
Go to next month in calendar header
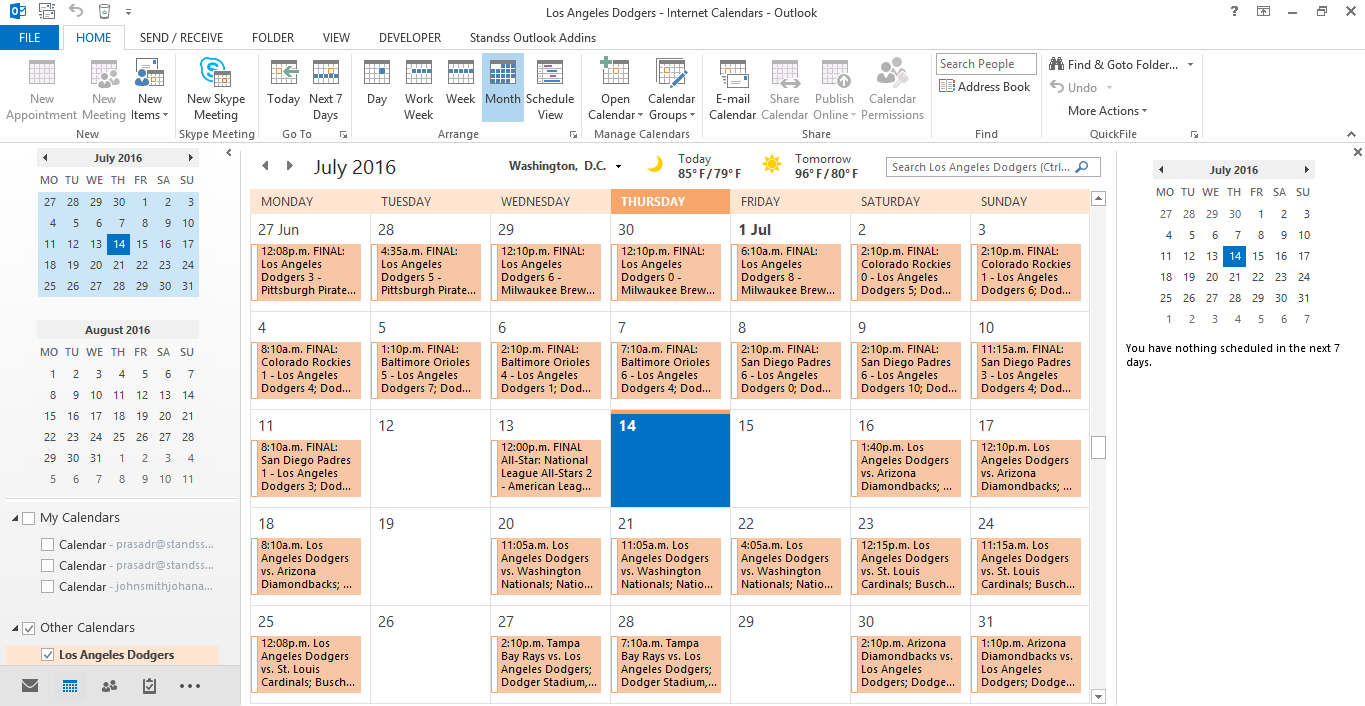click(x=289, y=166)
